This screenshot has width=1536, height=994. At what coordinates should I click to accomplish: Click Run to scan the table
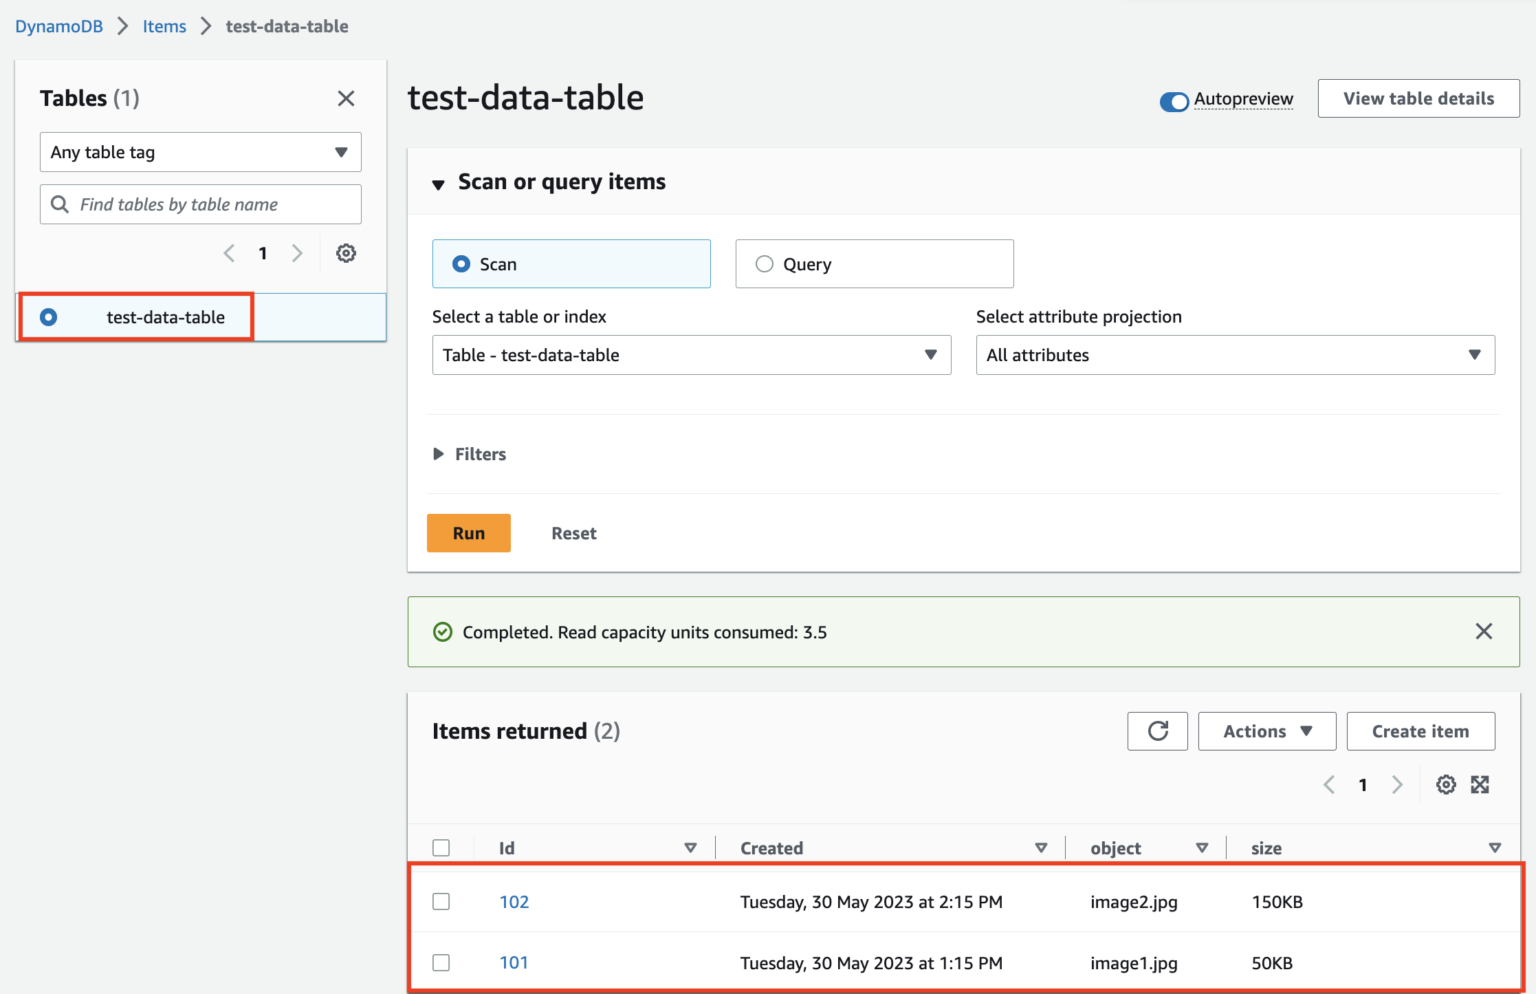point(468,533)
